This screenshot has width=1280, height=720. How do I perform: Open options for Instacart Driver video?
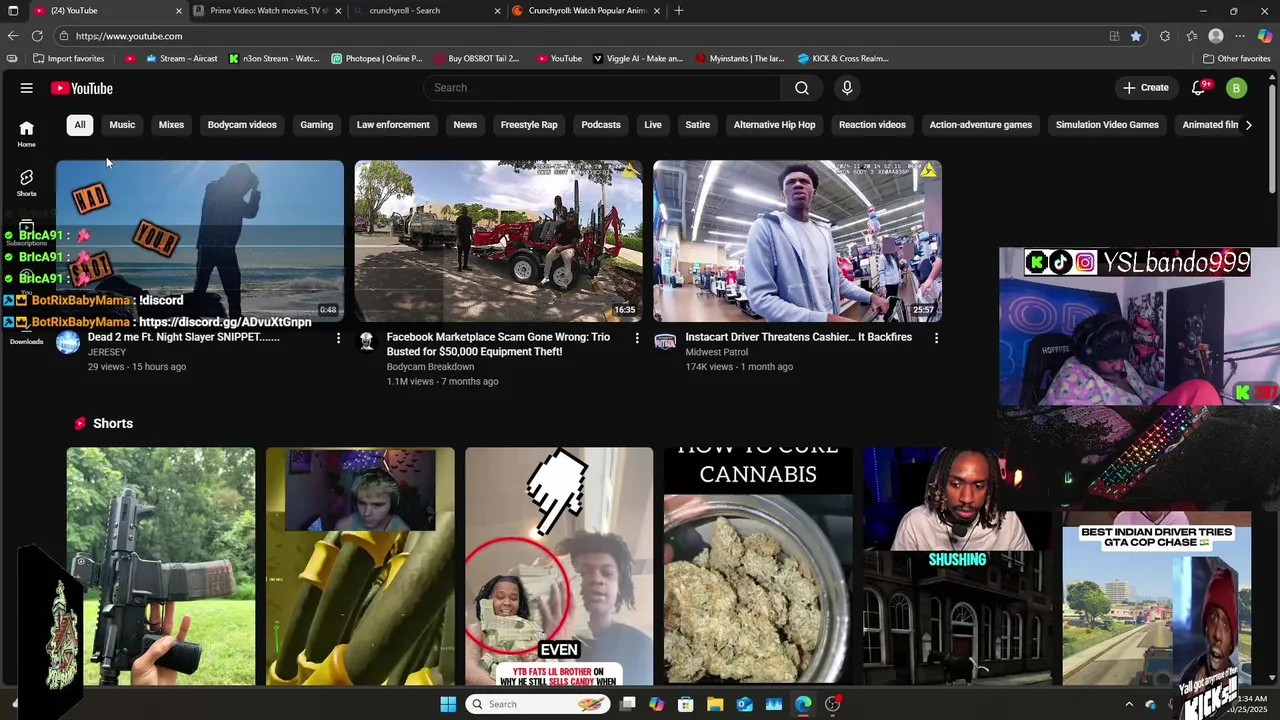(936, 338)
